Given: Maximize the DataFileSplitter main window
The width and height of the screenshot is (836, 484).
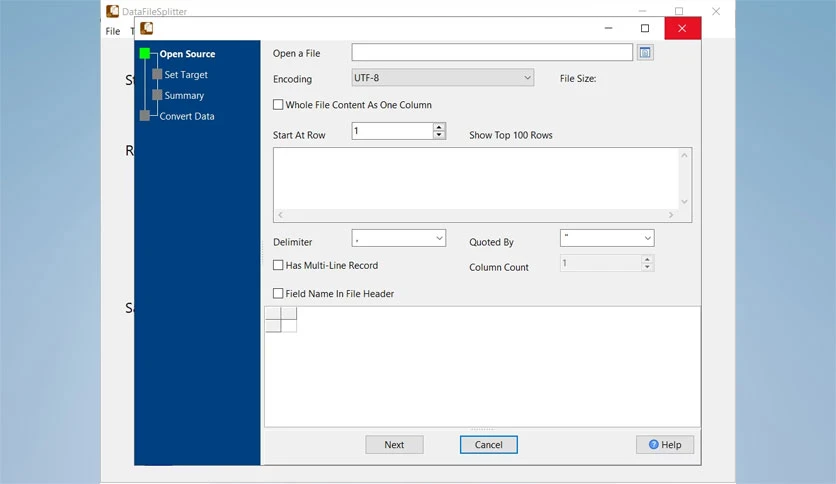Looking at the screenshot, I should (x=679, y=11).
